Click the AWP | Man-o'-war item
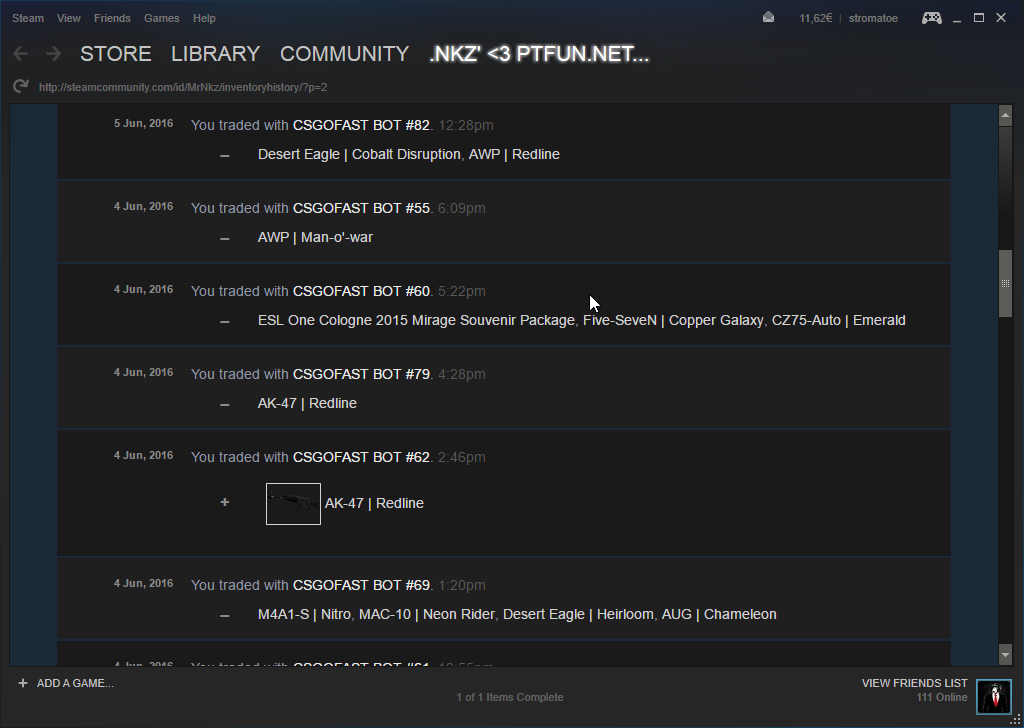This screenshot has width=1024, height=728. click(315, 237)
